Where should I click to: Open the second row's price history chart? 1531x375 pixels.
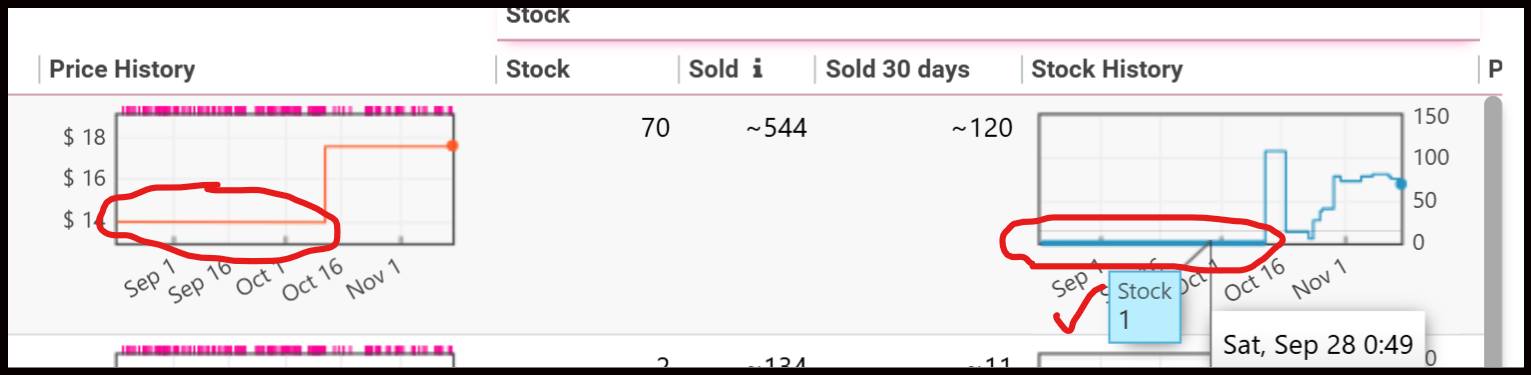285,358
